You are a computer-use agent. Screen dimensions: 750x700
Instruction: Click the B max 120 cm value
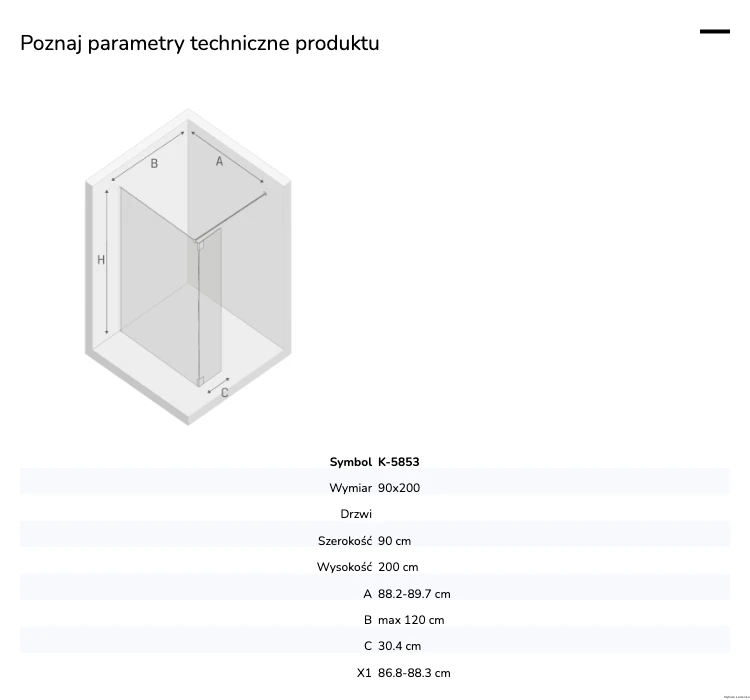(411, 620)
